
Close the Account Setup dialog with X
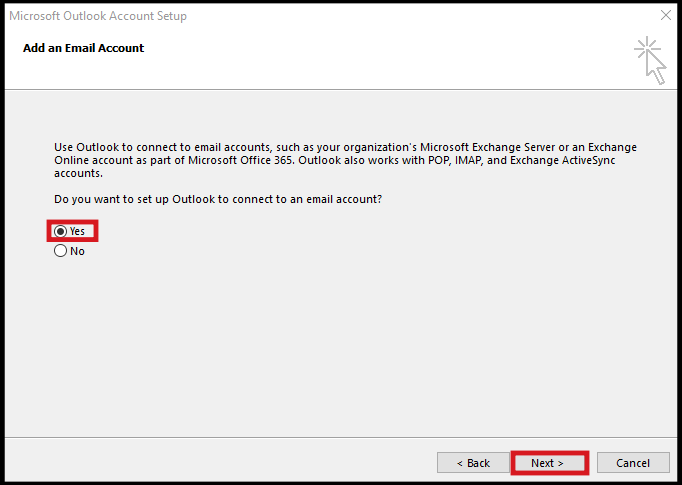(x=665, y=16)
